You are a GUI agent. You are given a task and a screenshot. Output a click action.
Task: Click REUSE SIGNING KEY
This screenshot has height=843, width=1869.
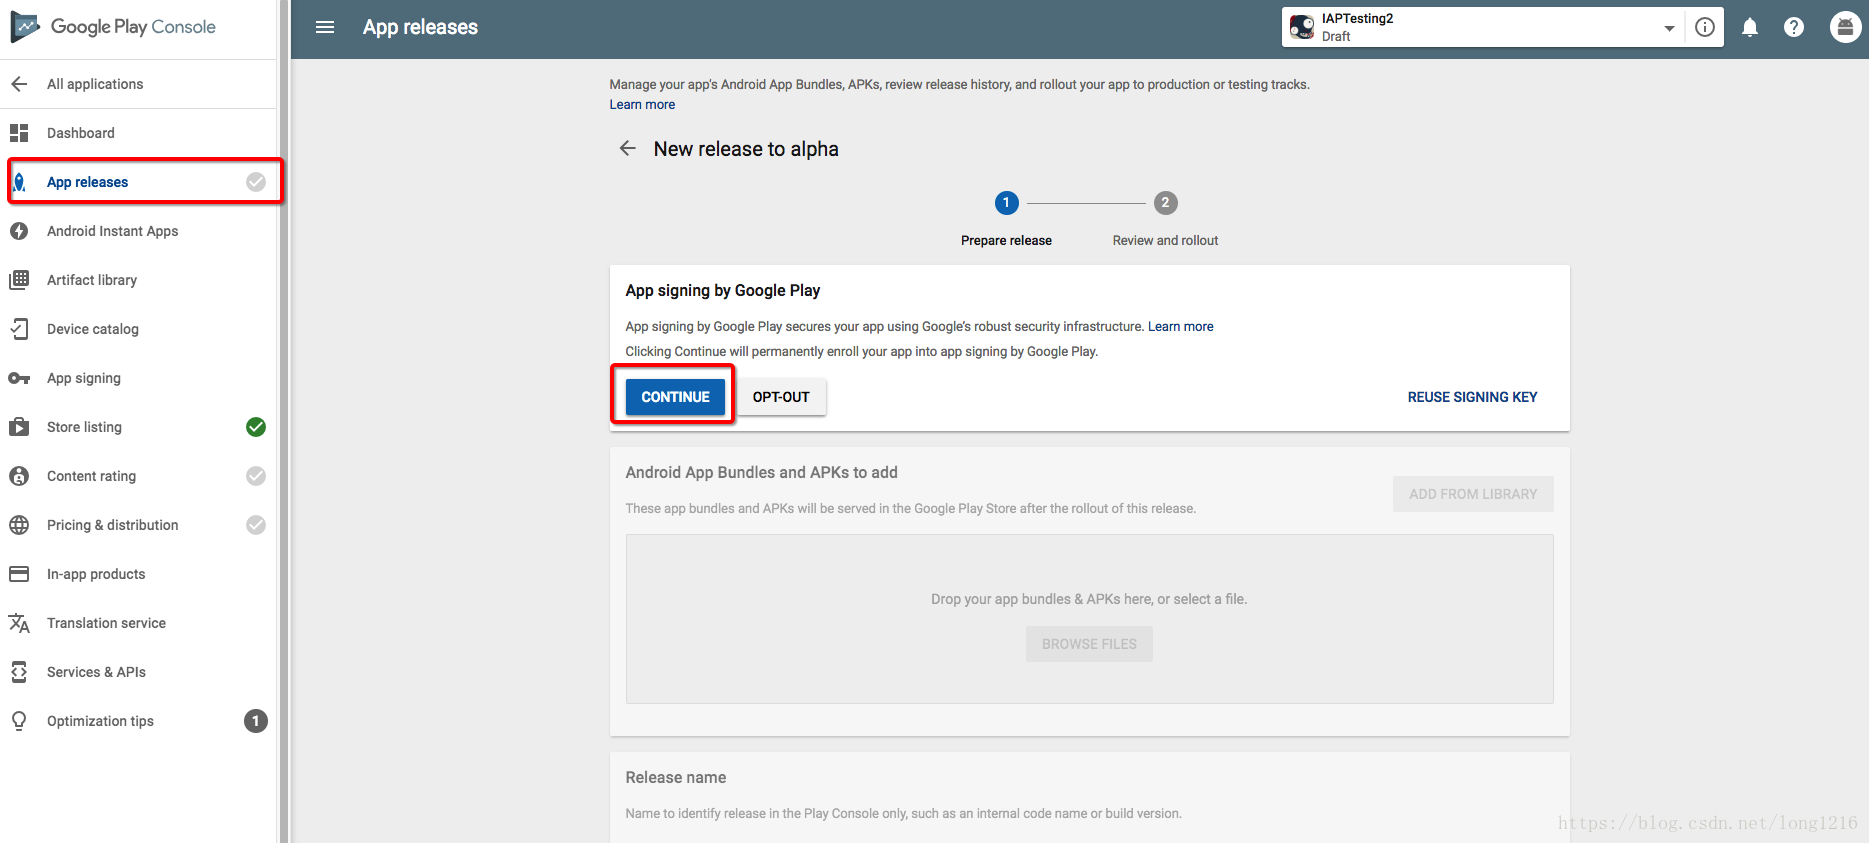(x=1472, y=397)
